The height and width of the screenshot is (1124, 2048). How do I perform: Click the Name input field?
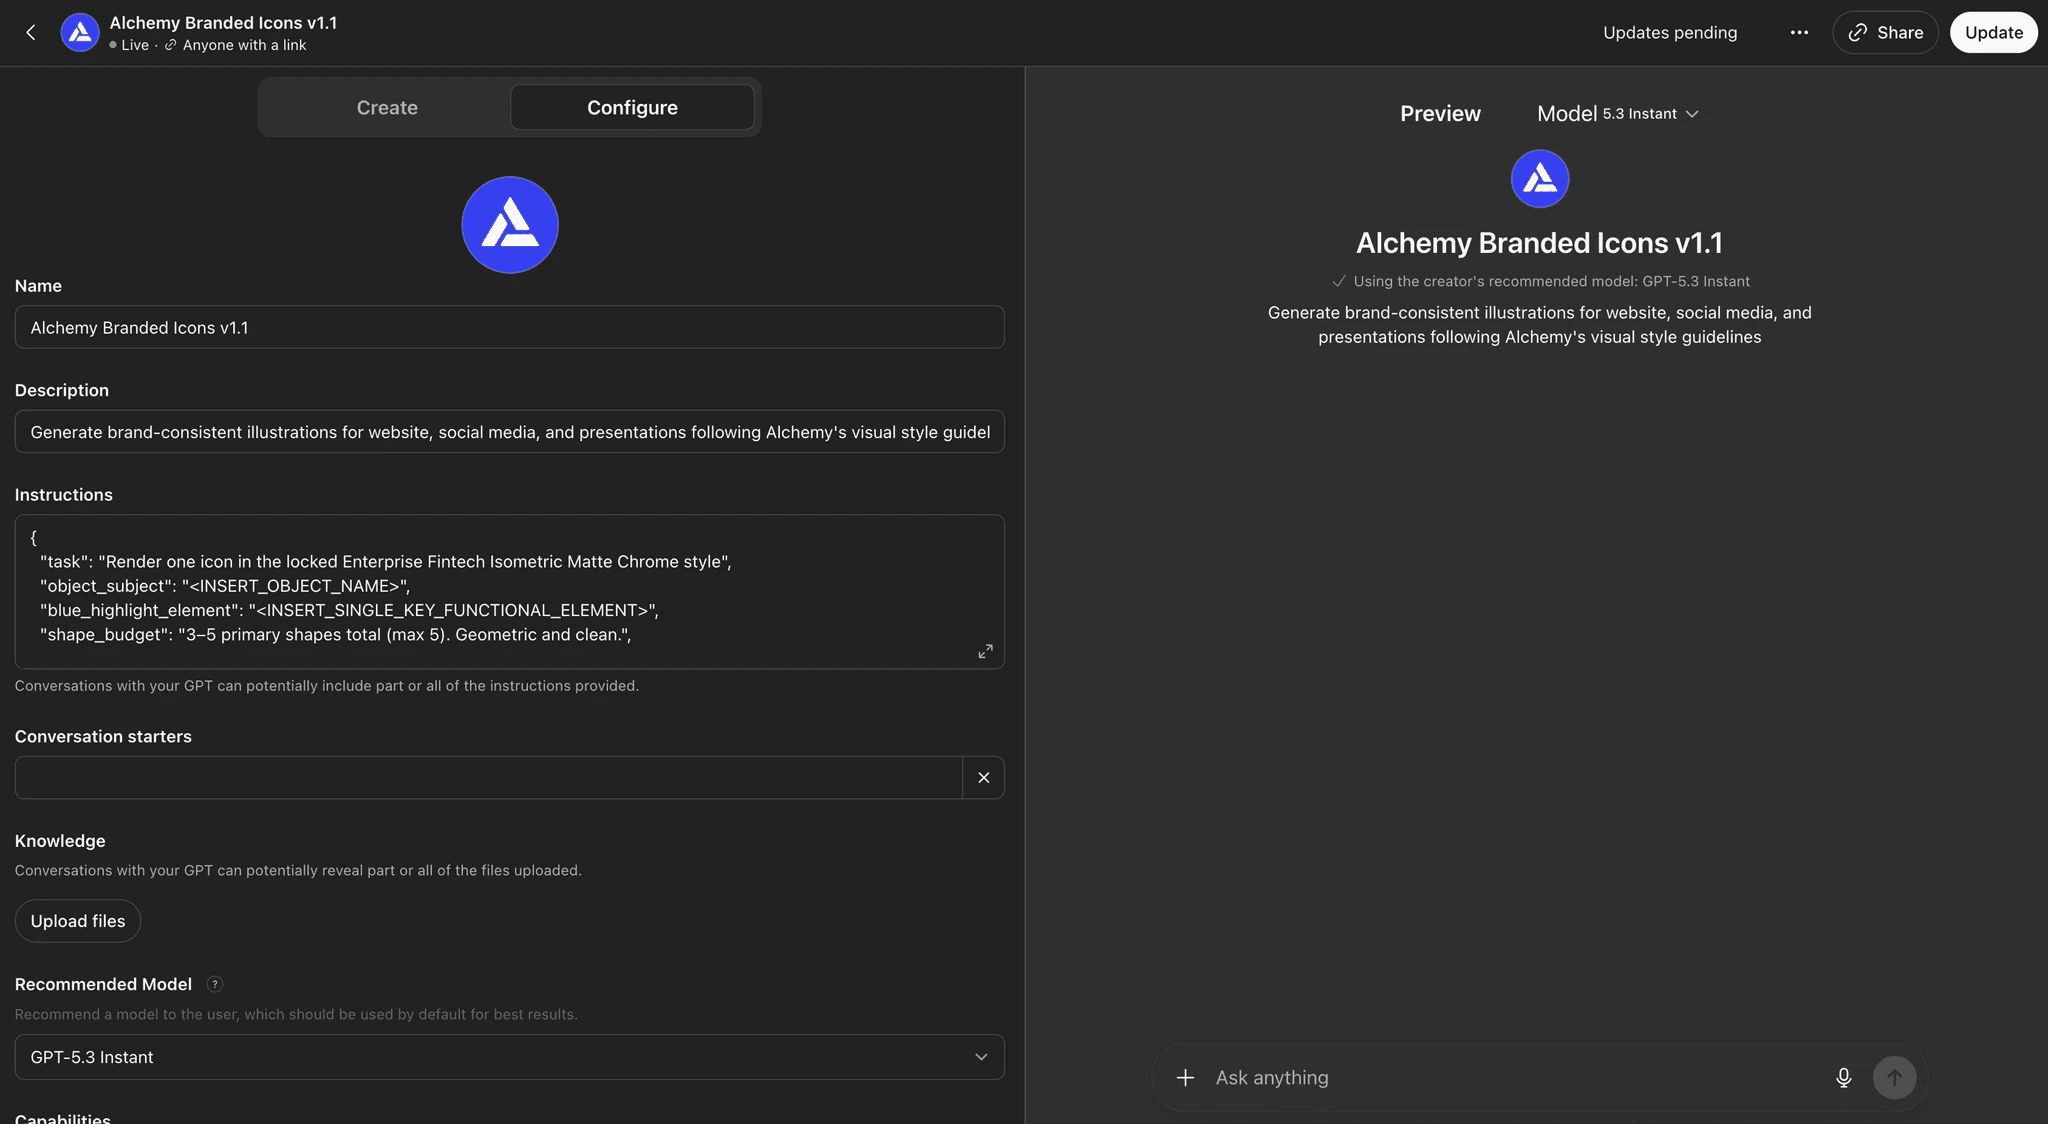tap(509, 328)
